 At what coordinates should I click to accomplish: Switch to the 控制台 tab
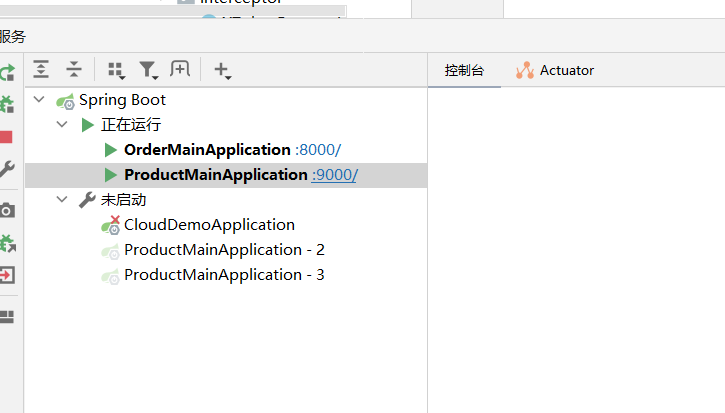tap(464, 70)
